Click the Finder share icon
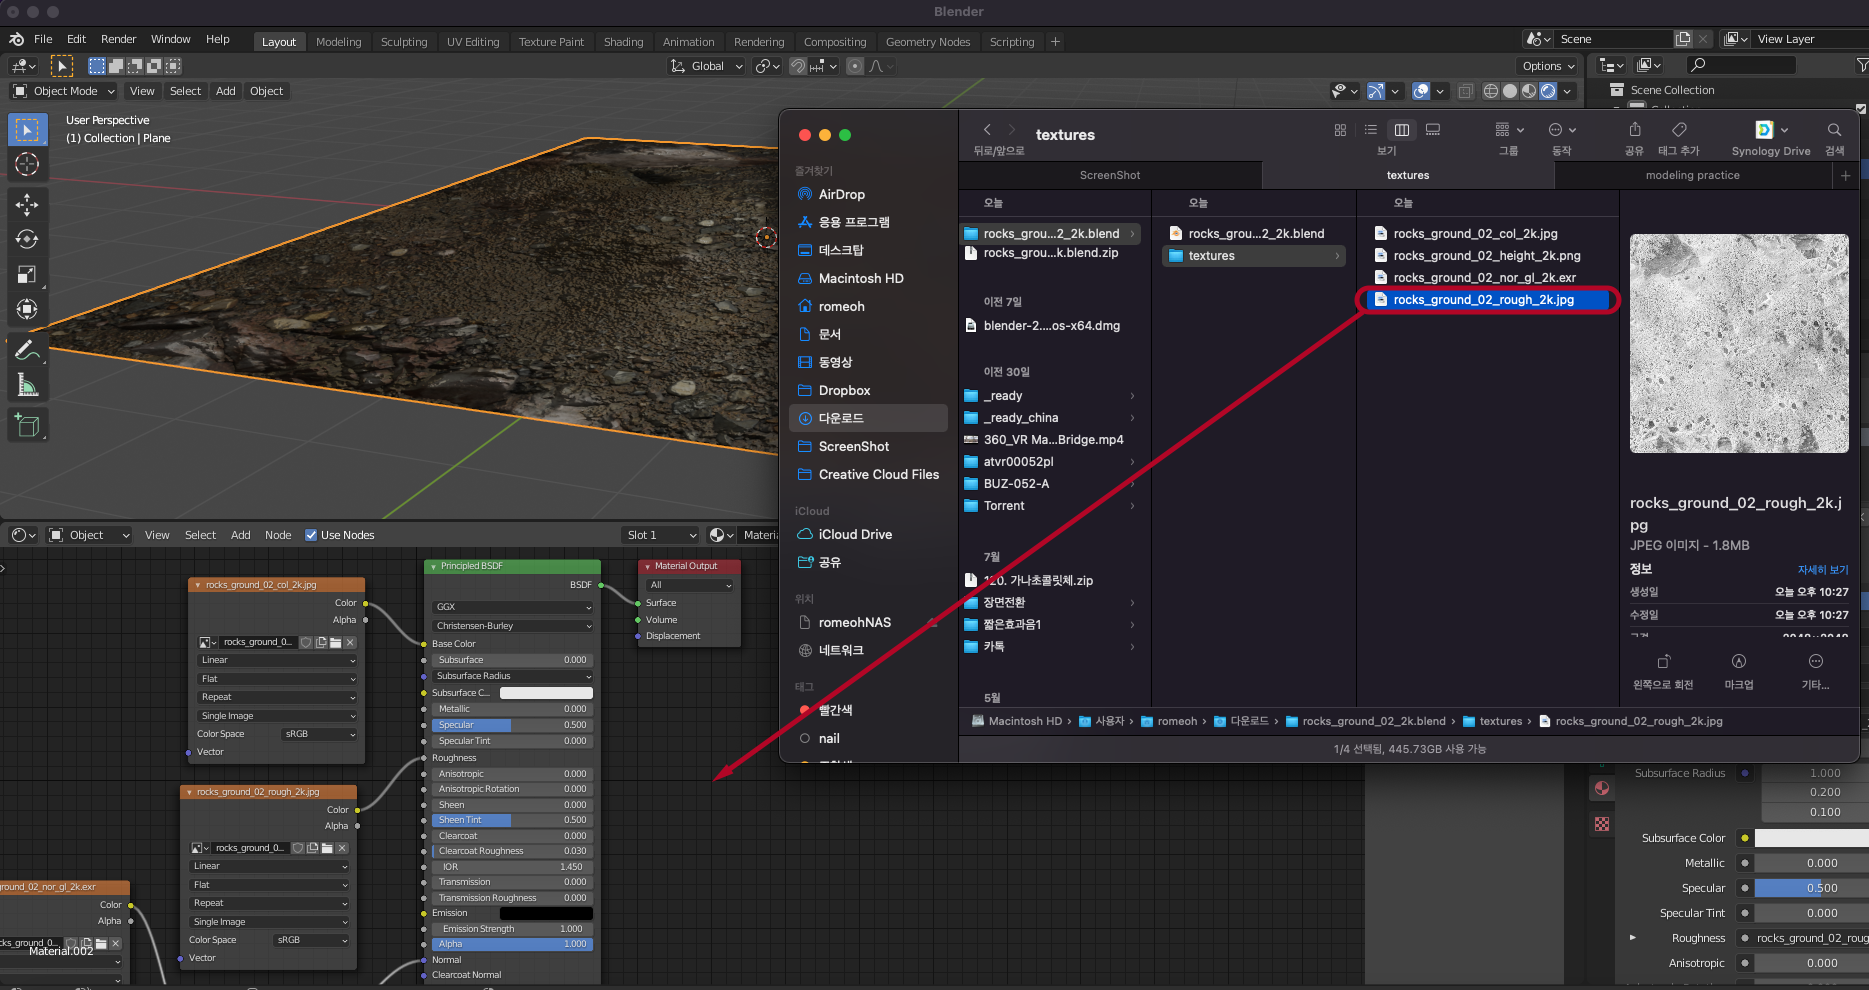 click(1634, 130)
